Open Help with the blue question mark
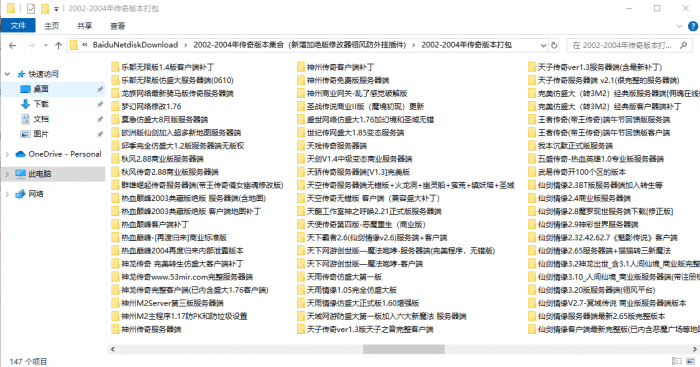 click(x=693, y=26)
